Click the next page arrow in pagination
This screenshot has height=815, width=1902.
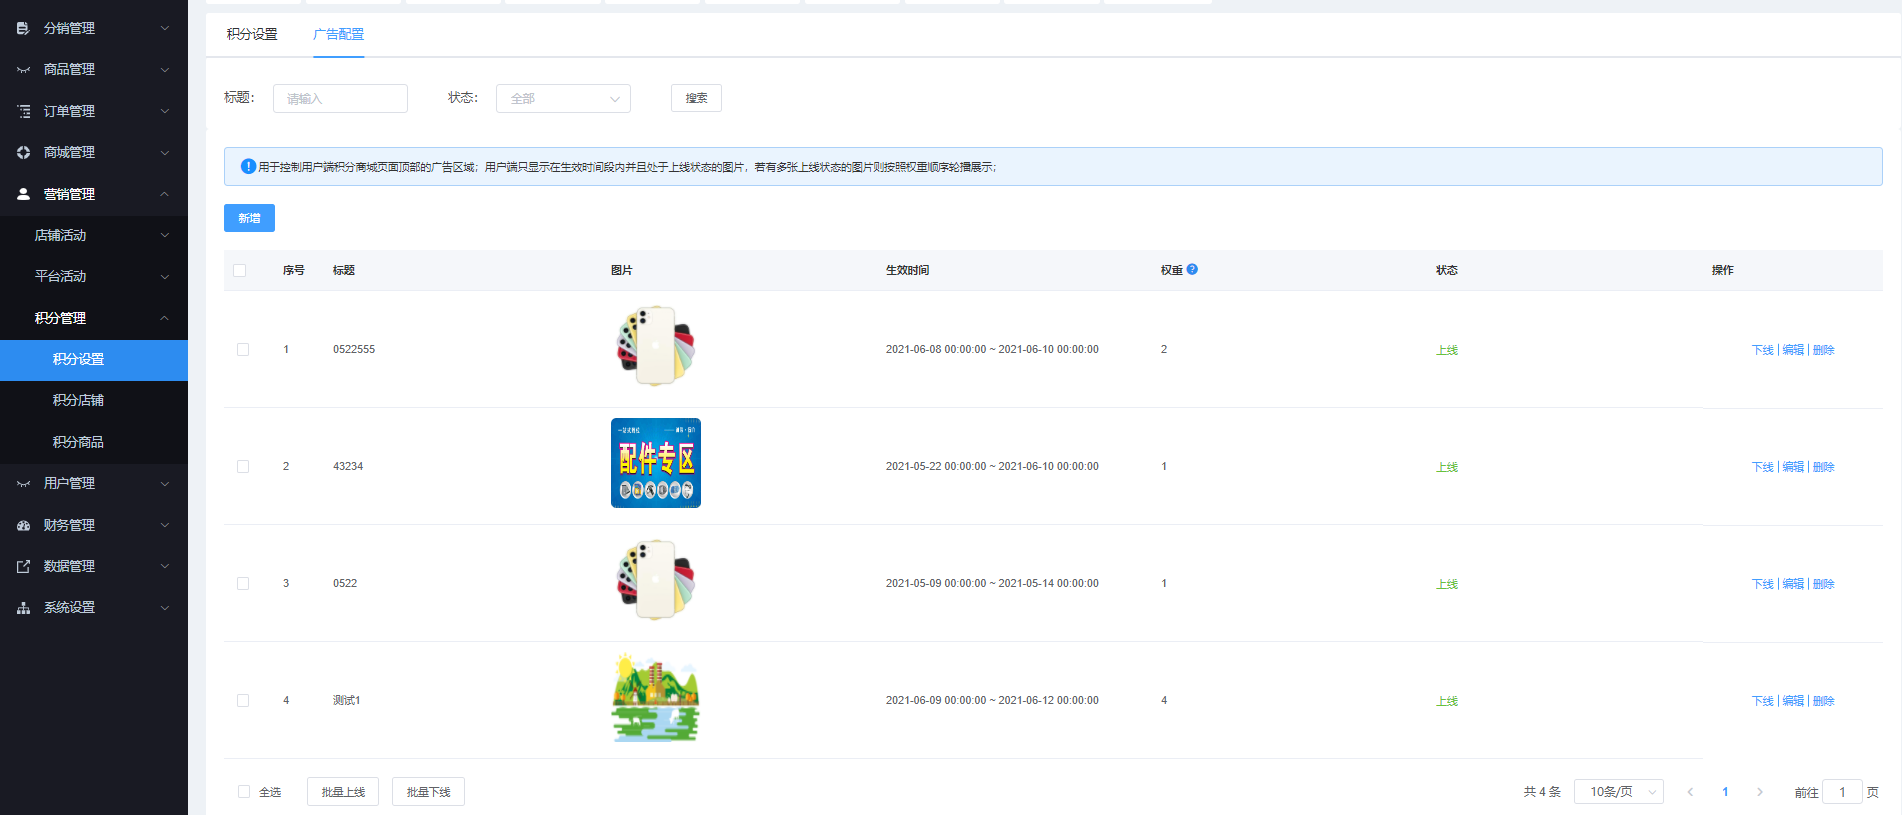[1759, 792]
